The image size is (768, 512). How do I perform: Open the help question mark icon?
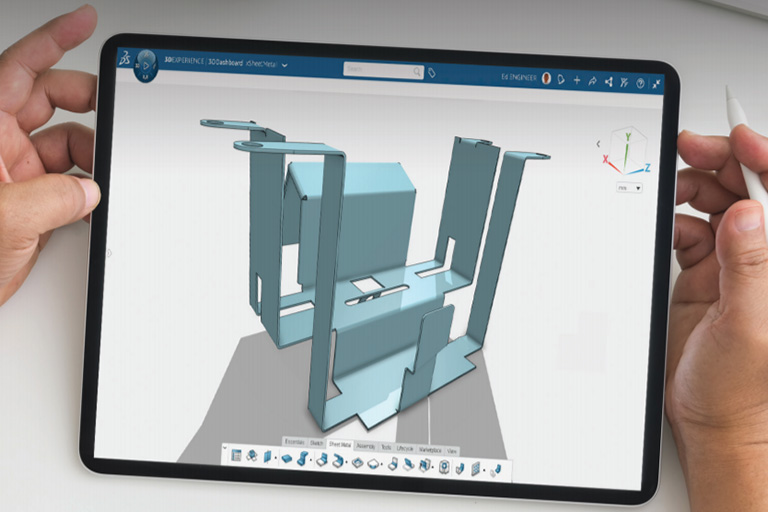(x=640, y=83)
